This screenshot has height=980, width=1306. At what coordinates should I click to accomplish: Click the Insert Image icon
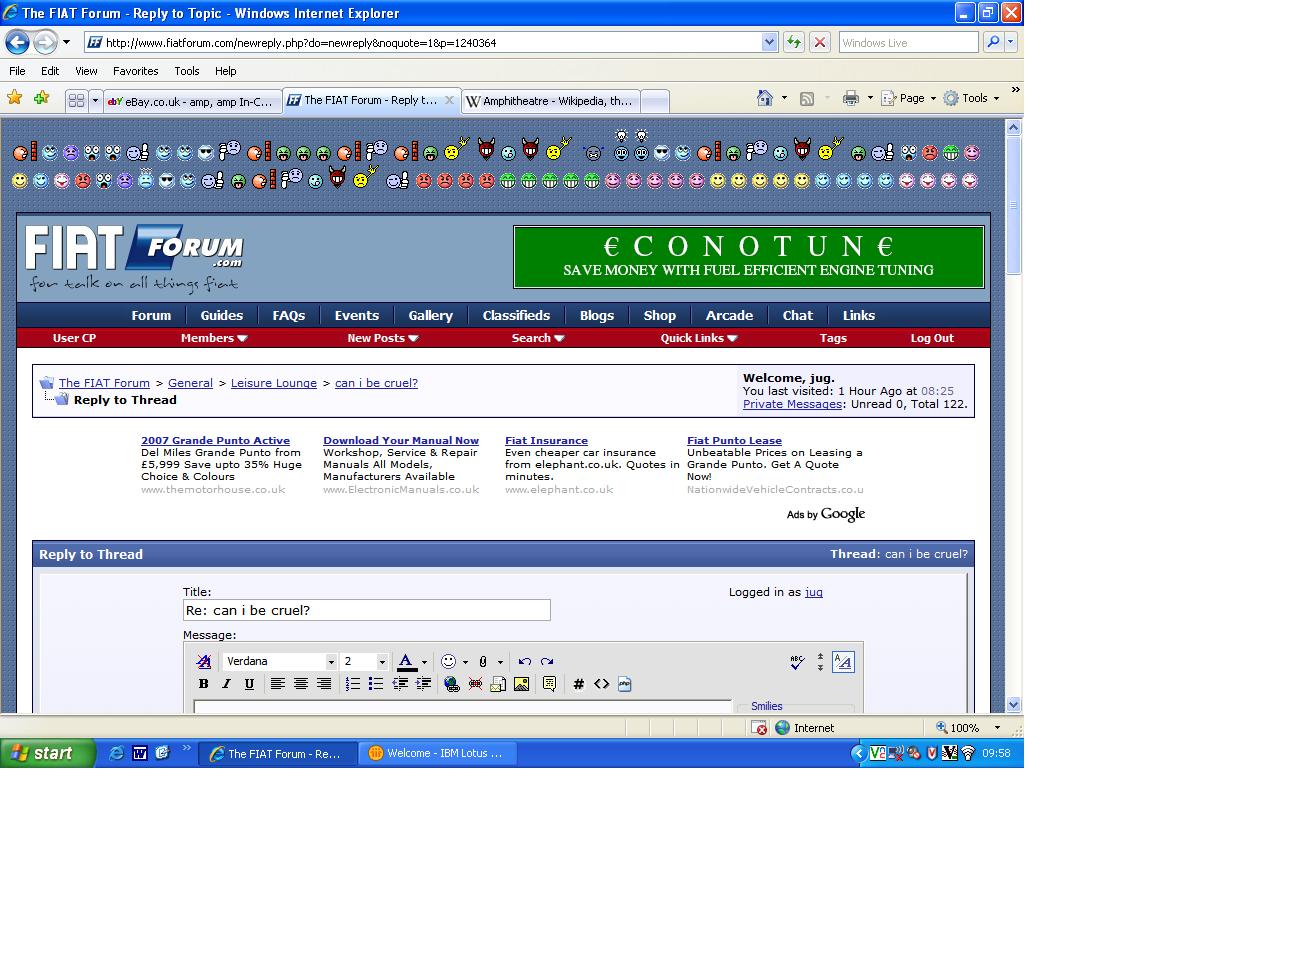point(521,684)
